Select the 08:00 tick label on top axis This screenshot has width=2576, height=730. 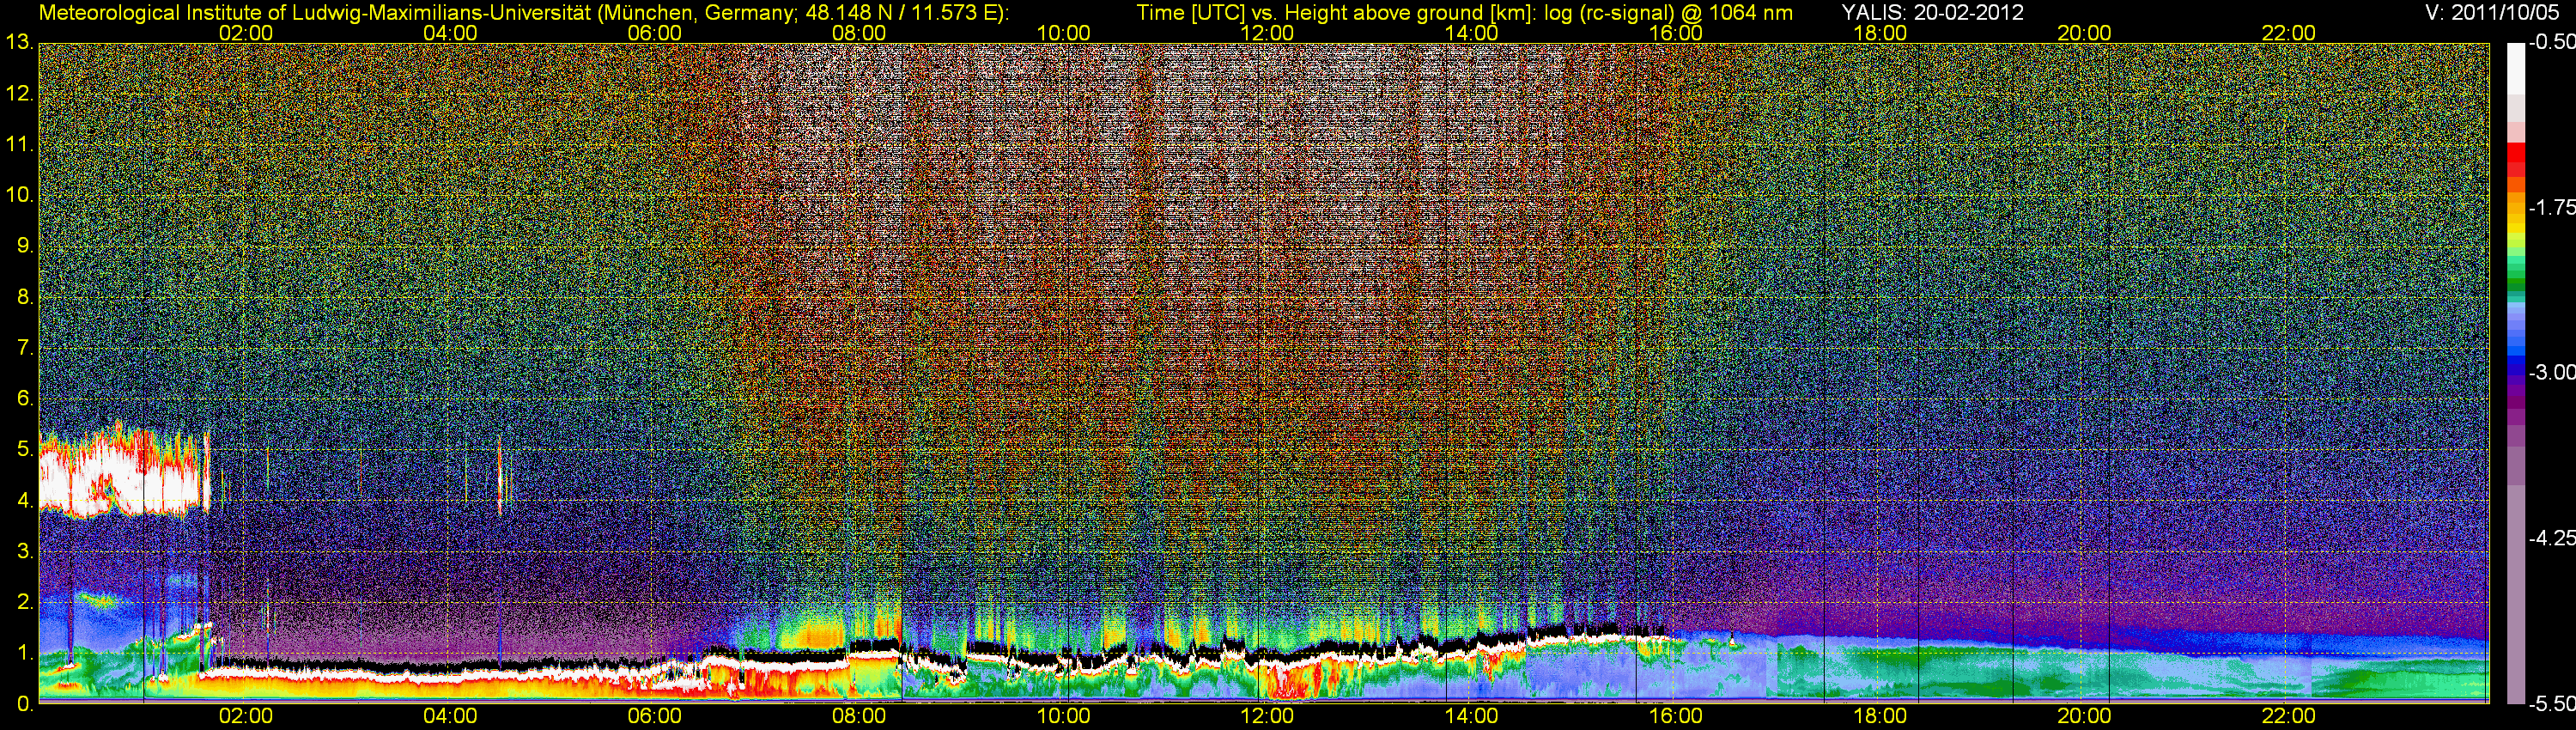[x=858, y=33]
